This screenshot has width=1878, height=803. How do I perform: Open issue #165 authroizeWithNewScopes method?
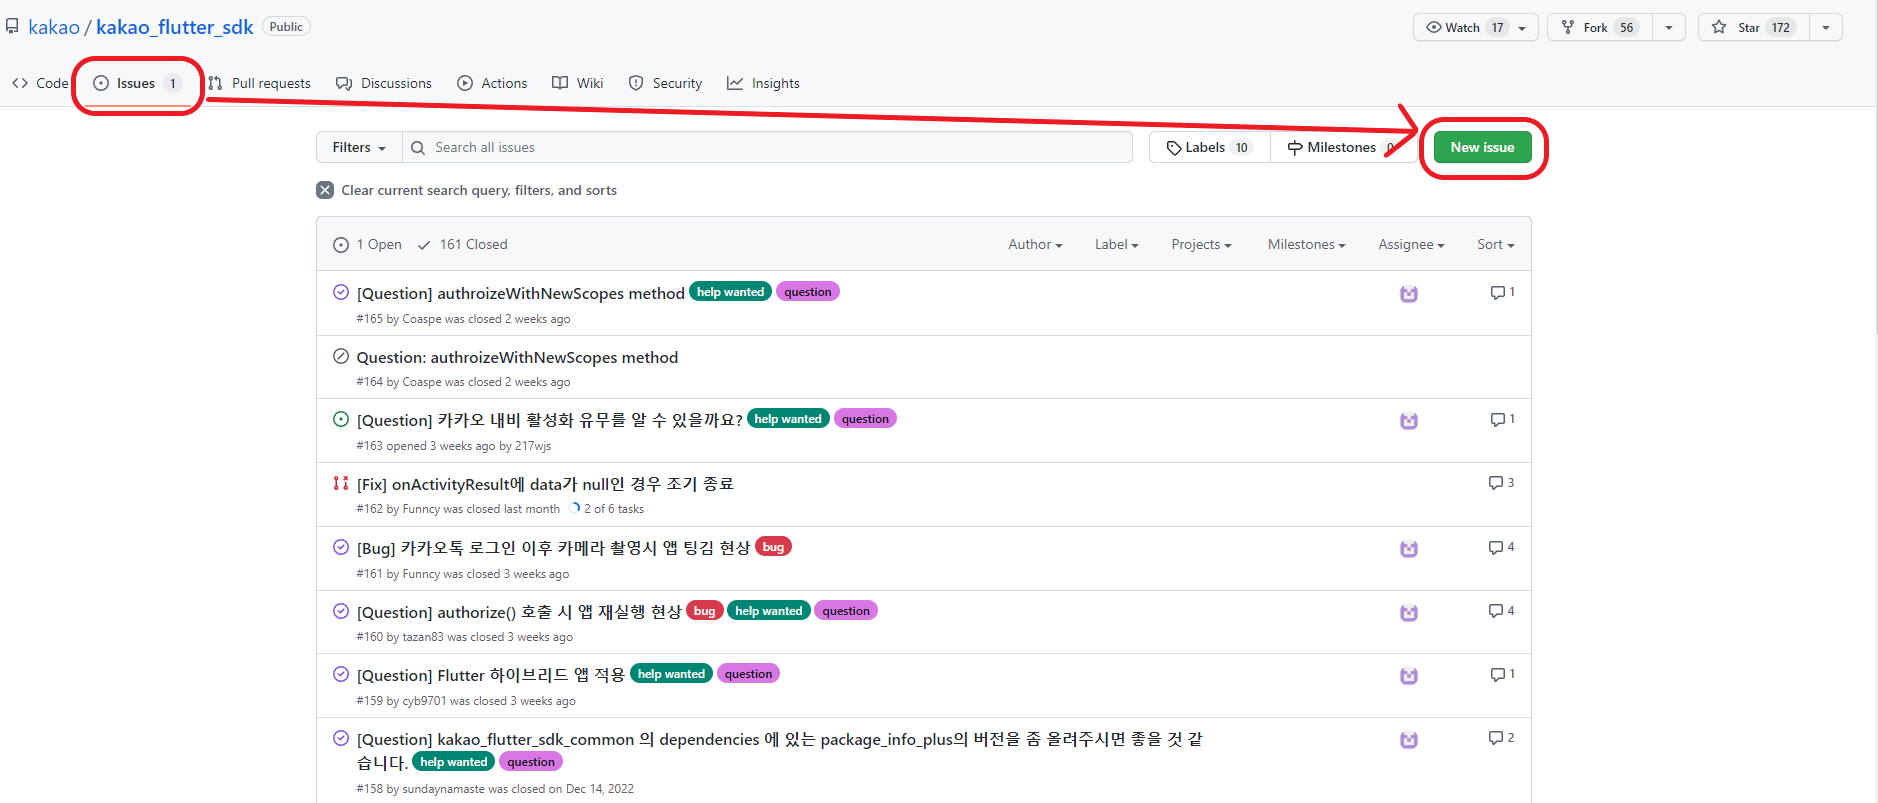pos(520,293)
